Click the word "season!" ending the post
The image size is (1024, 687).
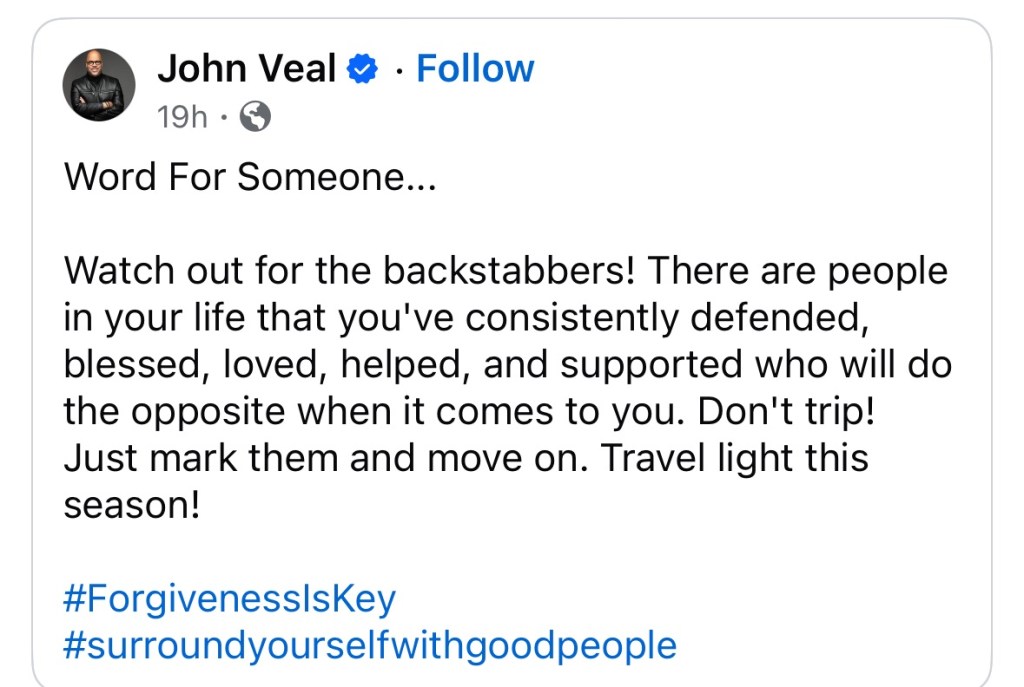point(132,505)
